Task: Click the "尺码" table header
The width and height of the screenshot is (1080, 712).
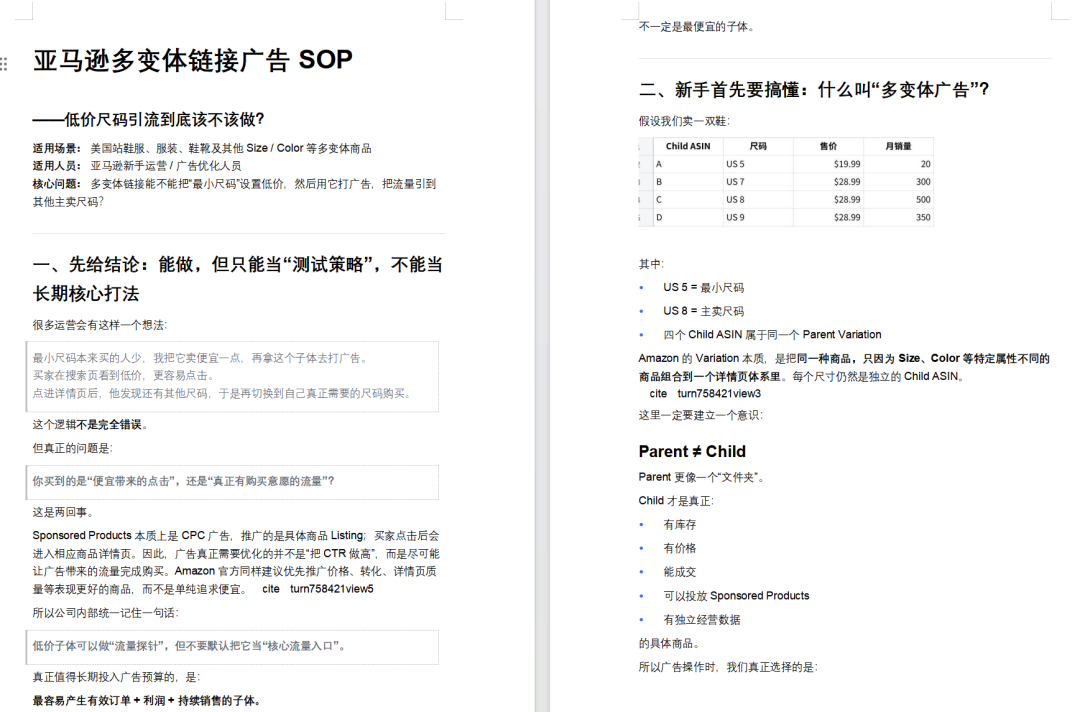Action: (x=758, y=146)
